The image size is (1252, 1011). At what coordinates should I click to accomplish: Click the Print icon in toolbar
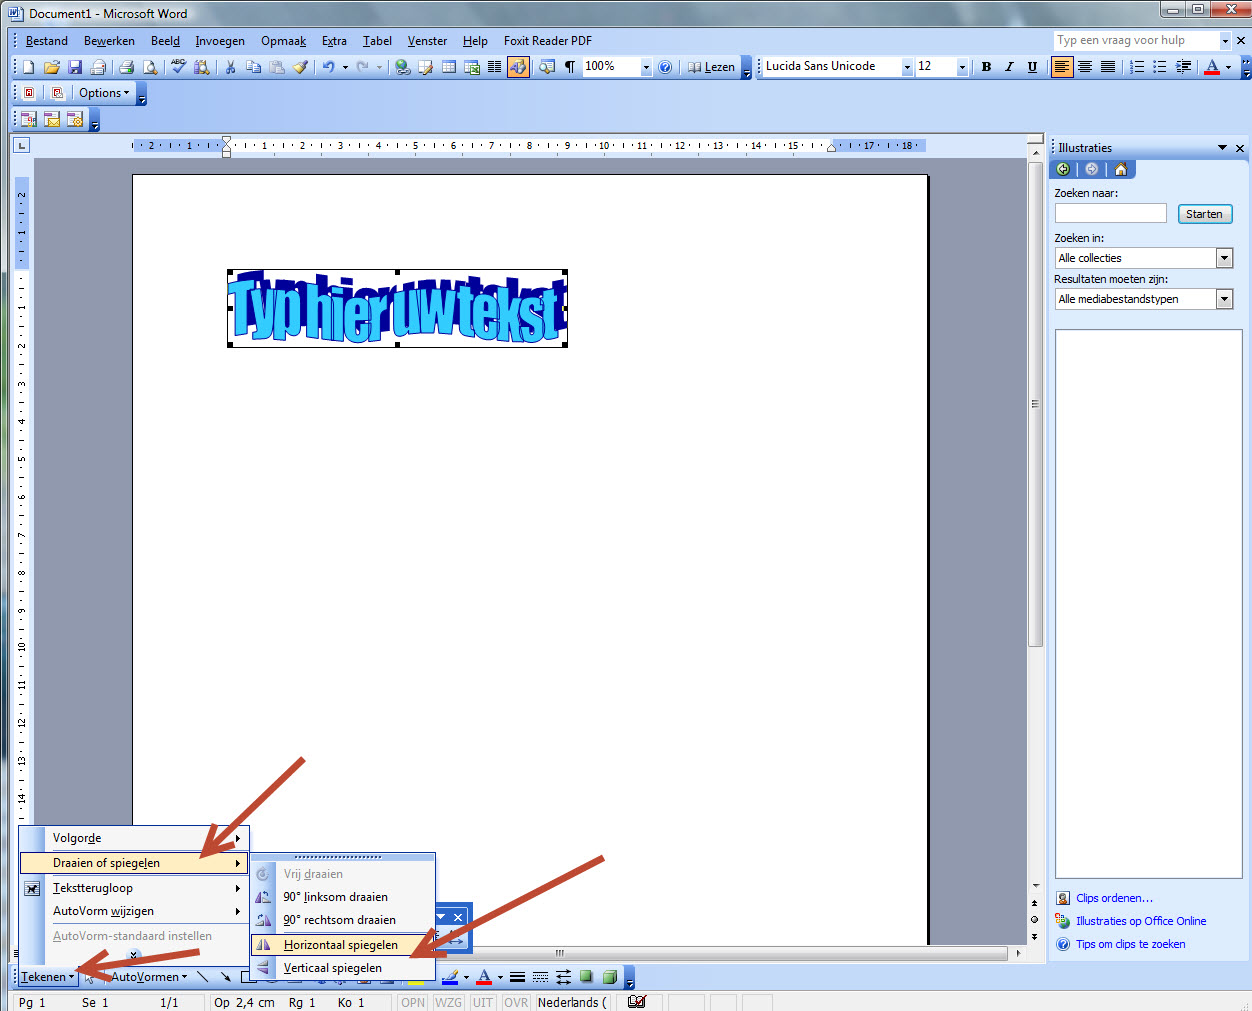click(x=126, y=67)
